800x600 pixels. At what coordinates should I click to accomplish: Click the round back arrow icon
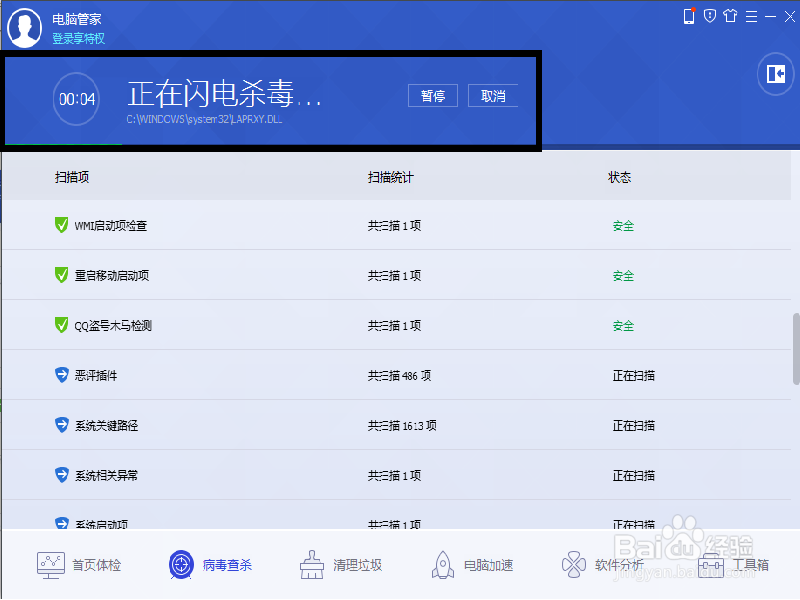click(776, 74)
